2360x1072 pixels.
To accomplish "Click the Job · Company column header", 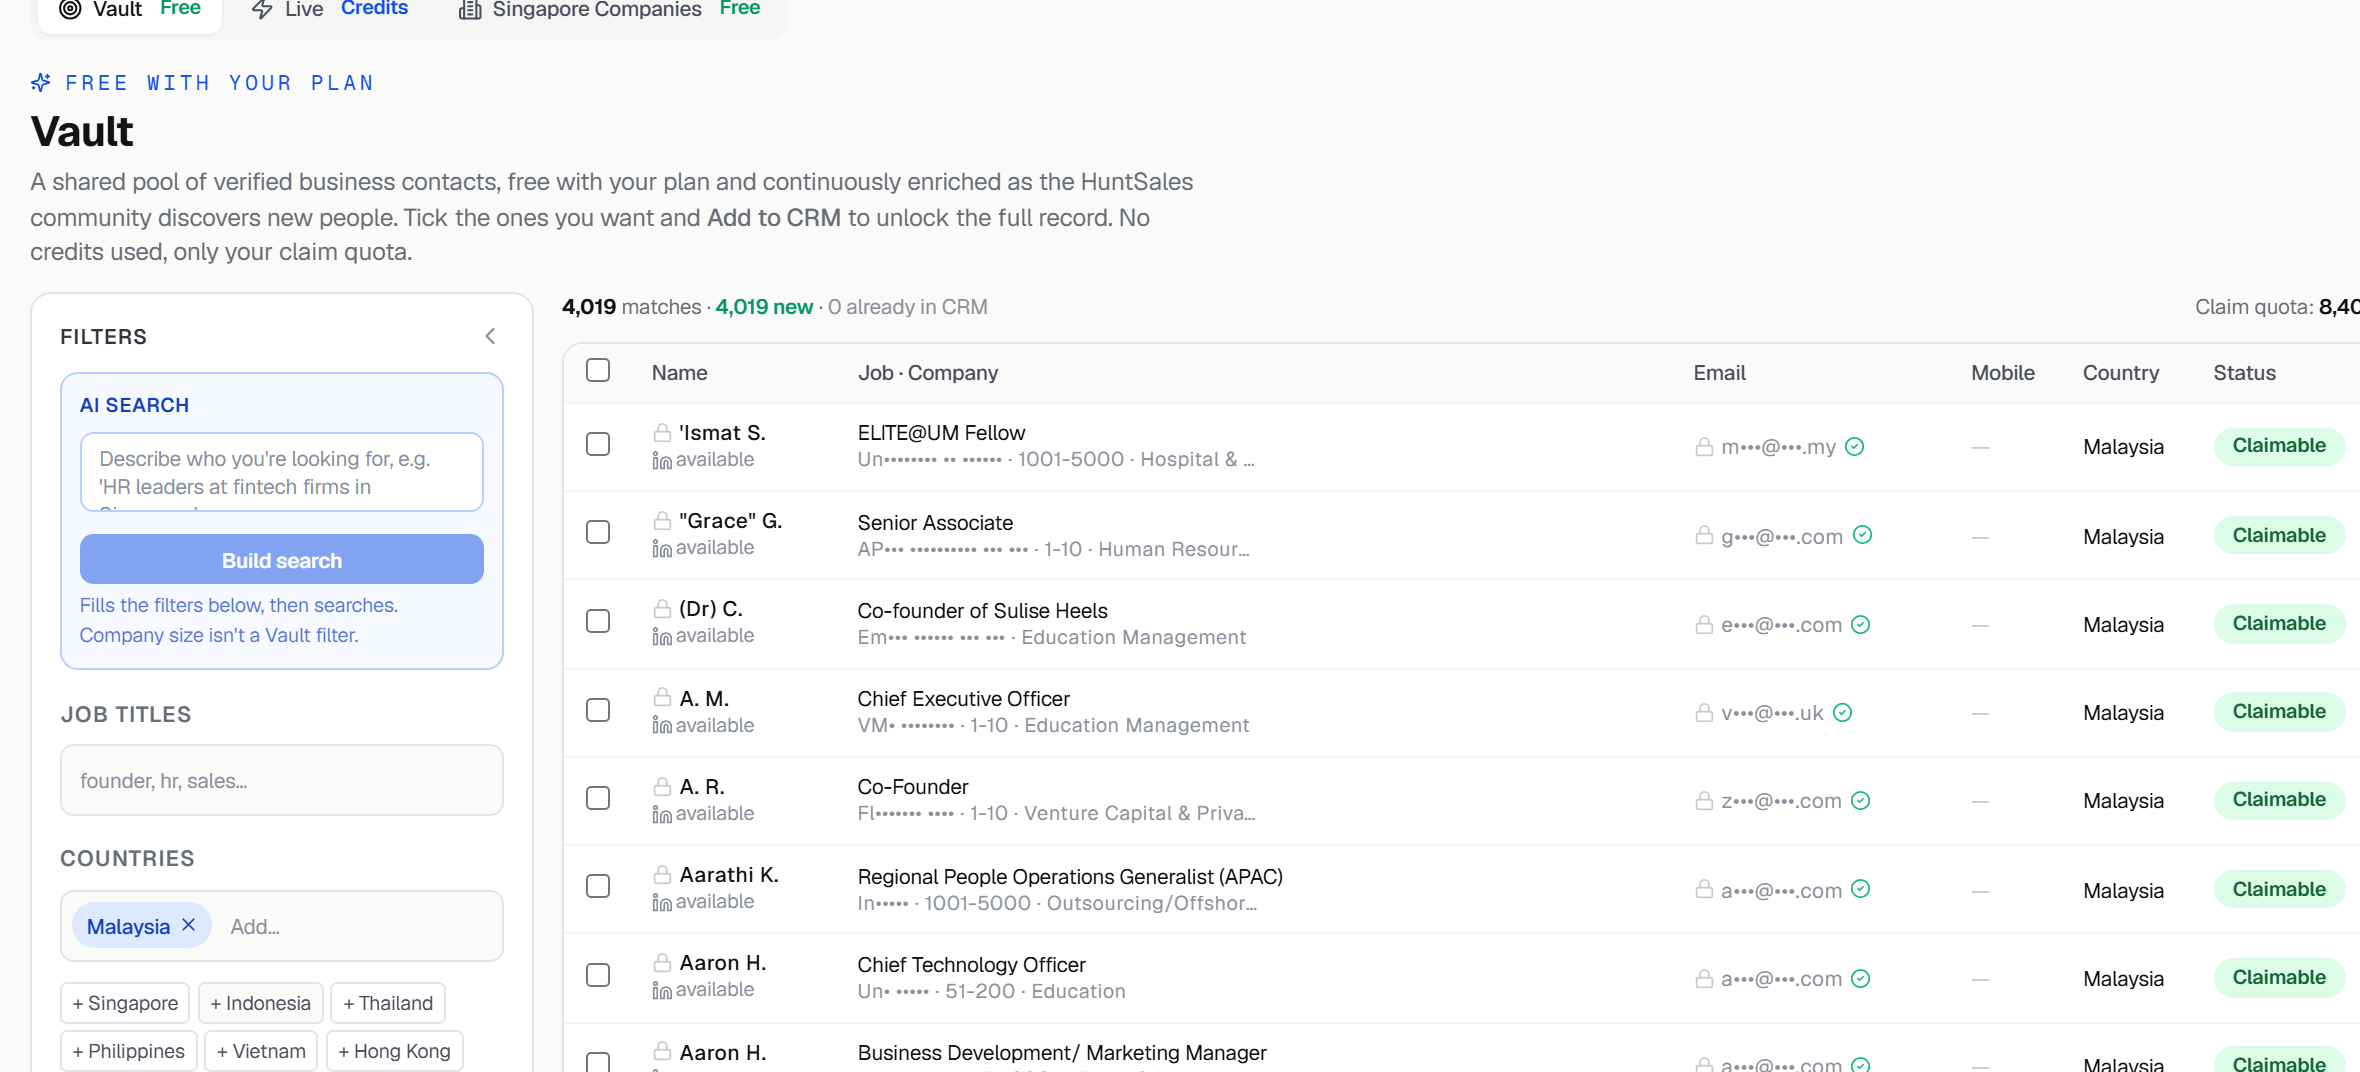I will 928,373.
